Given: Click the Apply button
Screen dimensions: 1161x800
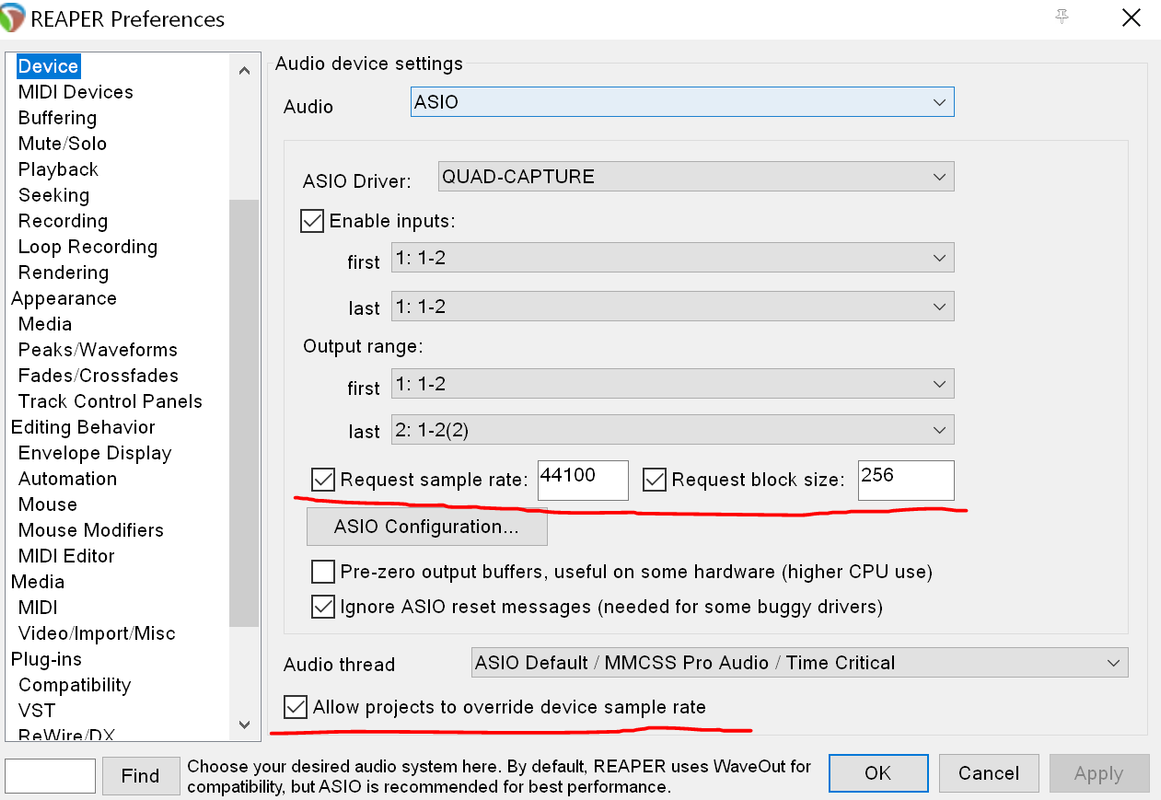Looking at the screenshot, I should [x=1099, y=773].
